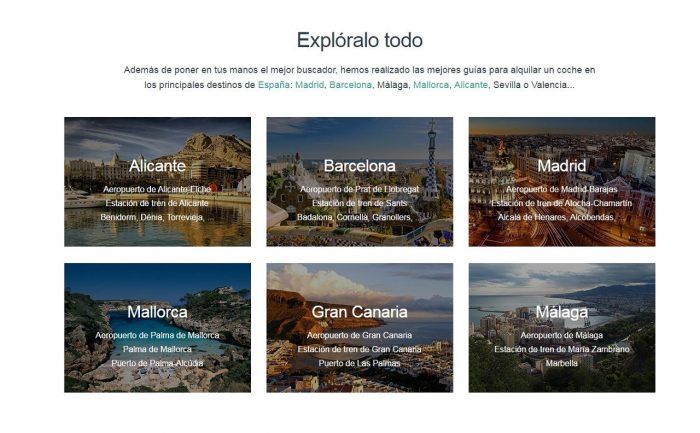Visit the Mallorca link in the paragraph
Screen dimensions: 700x433
431,85
